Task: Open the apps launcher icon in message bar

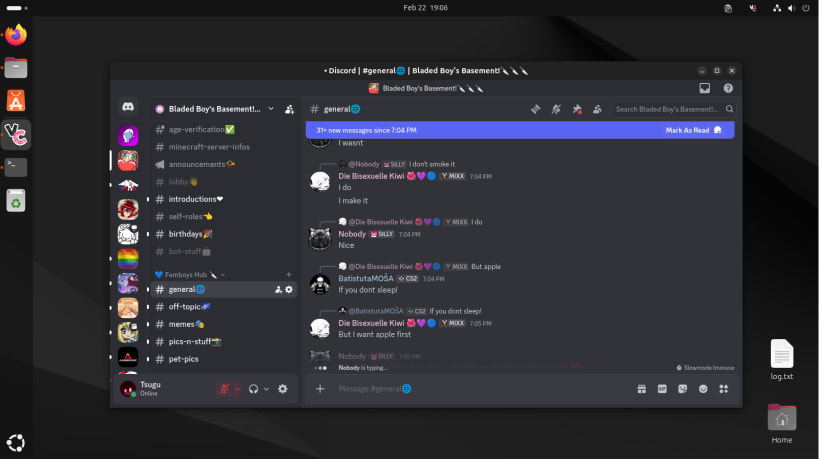Action: pyautogui.click(x=723, y=389)
